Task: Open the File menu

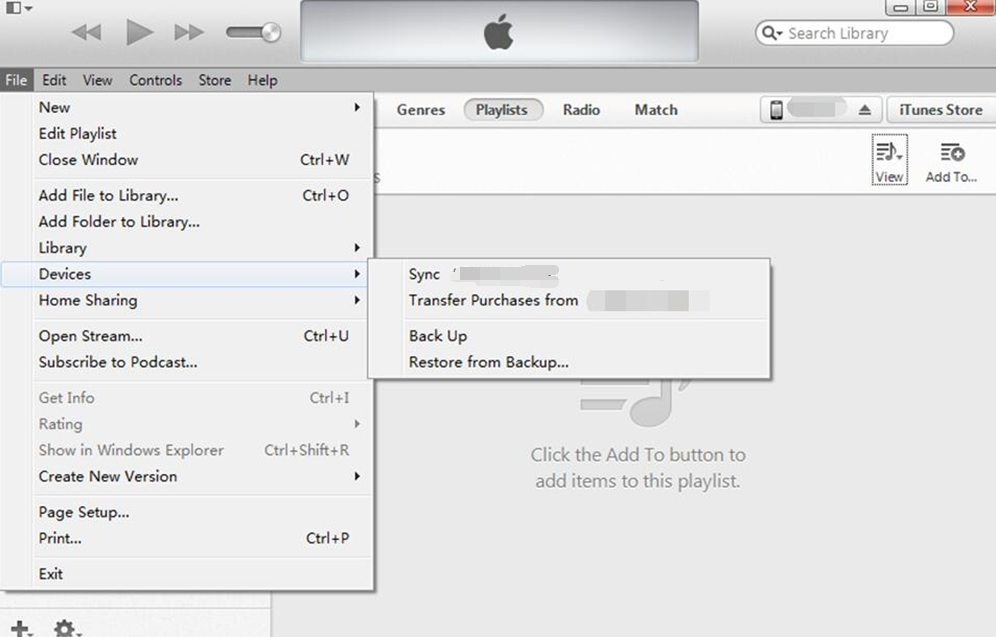Action: [16, 80]
